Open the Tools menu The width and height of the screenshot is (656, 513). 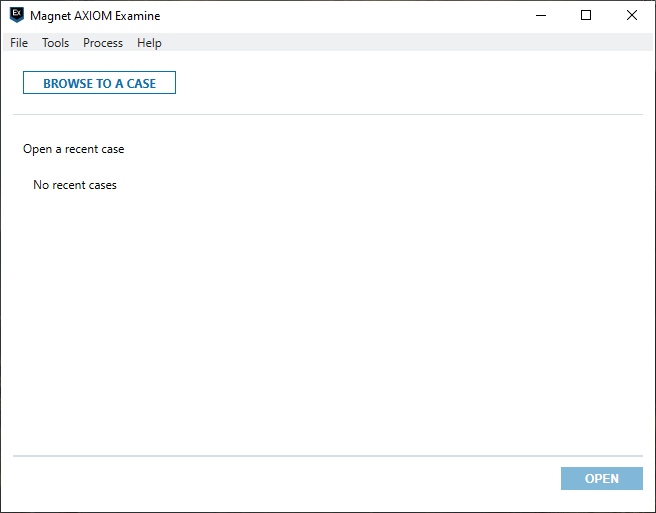(55, 43)
